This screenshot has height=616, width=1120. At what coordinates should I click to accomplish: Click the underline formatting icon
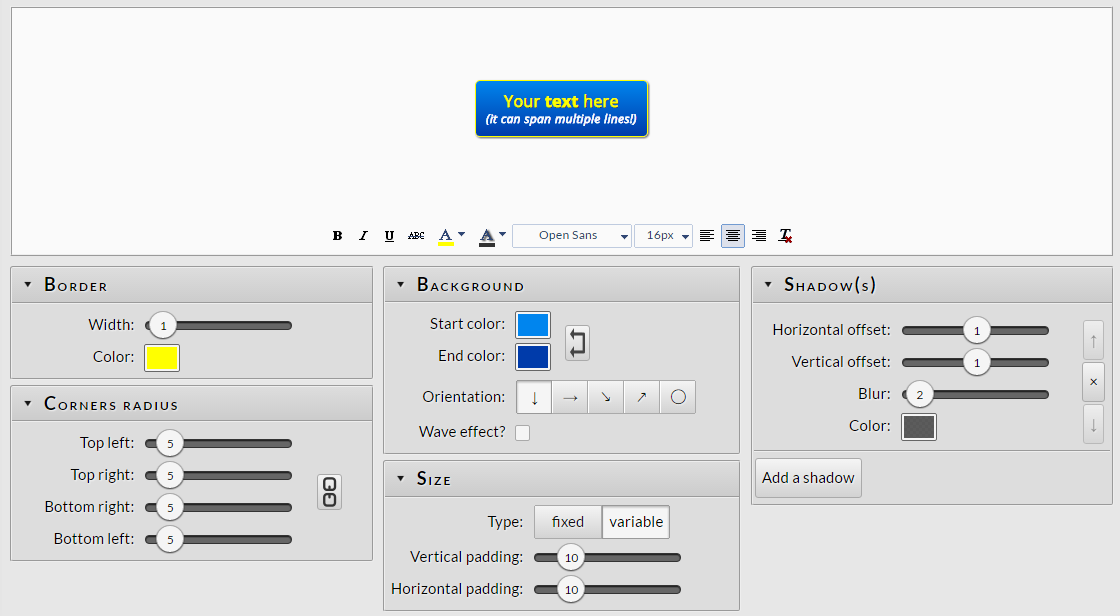click(x=389, y=236)
